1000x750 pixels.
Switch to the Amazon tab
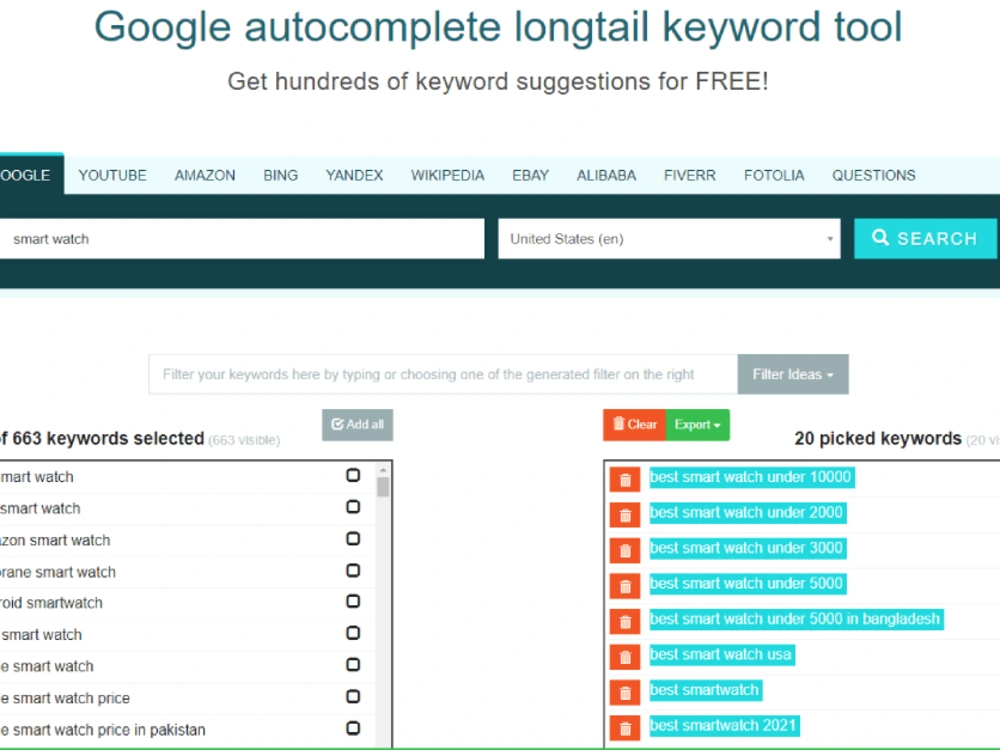[205, 175]
